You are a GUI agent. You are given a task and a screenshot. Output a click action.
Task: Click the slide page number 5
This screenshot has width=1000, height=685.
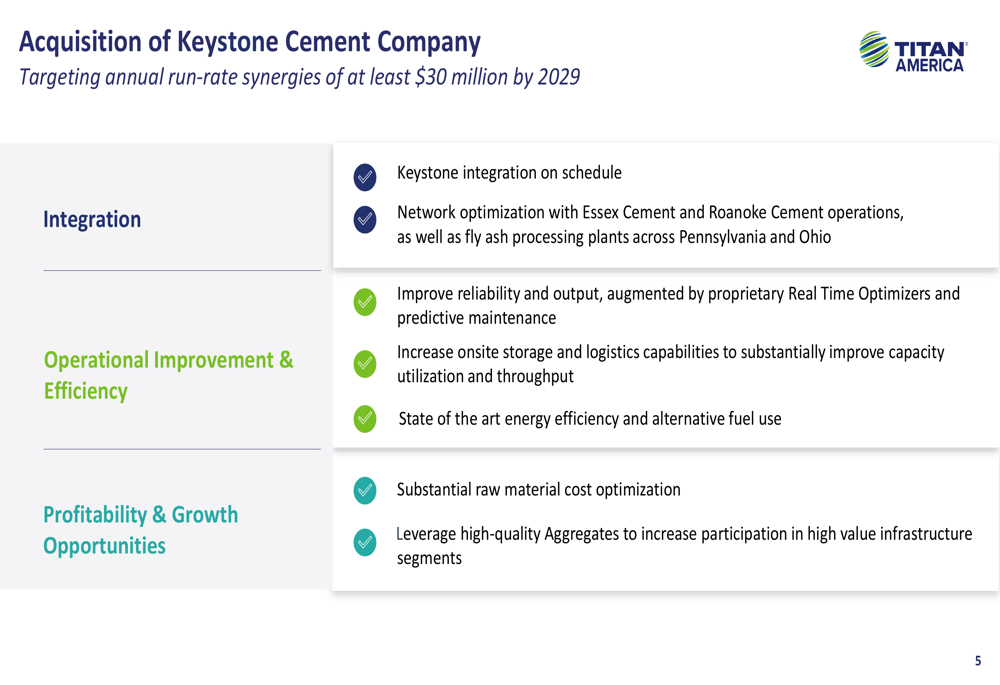(978, 661)
